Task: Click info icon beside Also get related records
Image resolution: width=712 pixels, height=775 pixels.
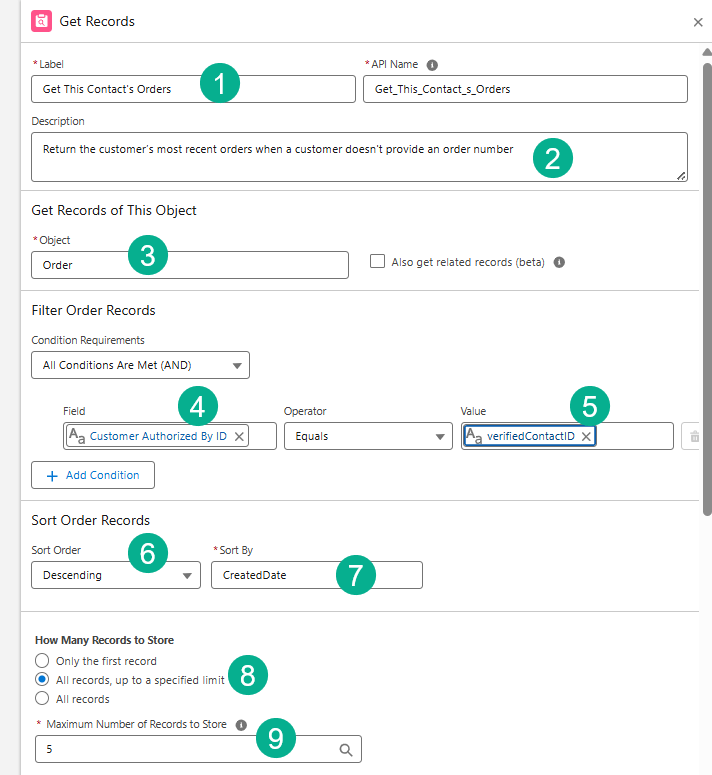Action: click(x=559, y=263)
